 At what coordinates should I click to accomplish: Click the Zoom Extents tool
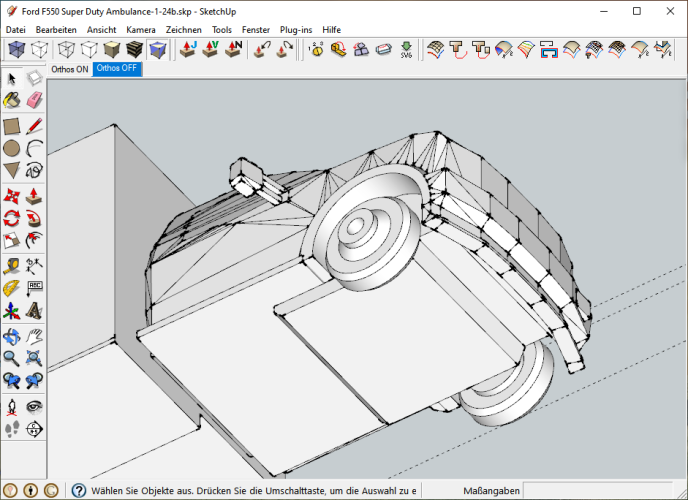tap(34, 358)
